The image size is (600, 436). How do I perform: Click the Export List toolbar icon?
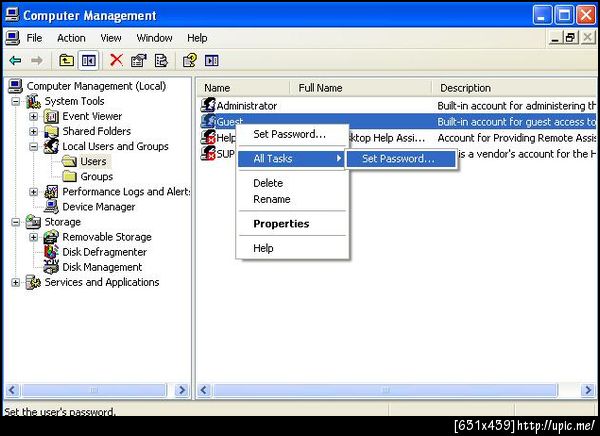pos(161,60)
